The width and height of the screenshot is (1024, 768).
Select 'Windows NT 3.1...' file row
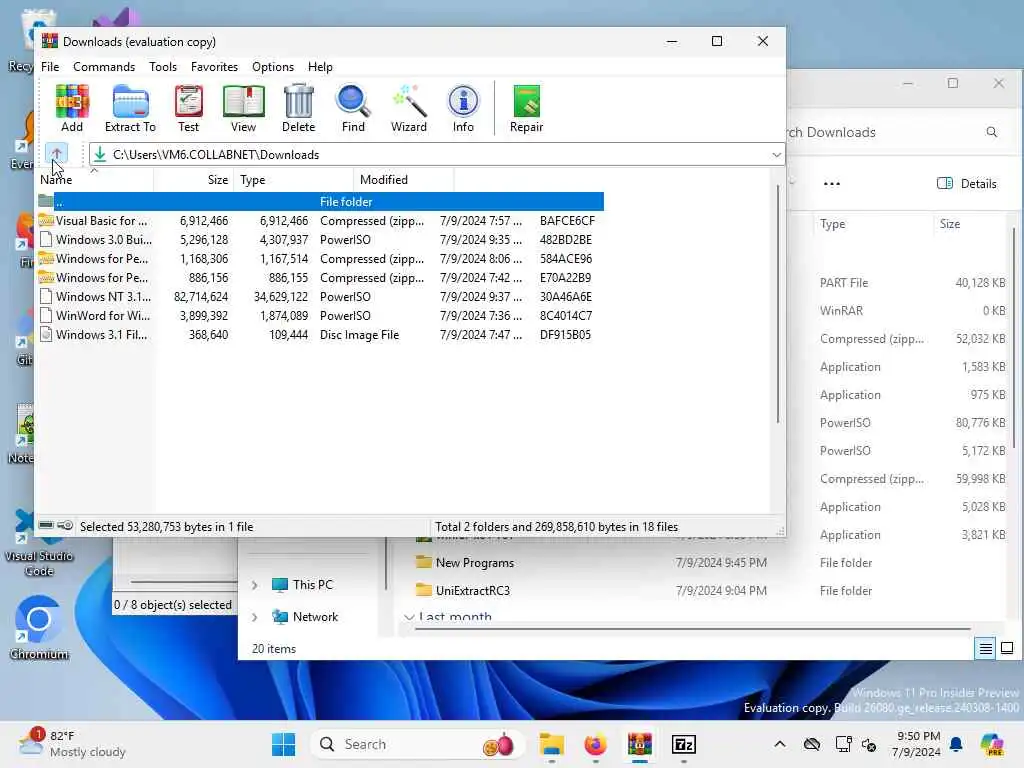point(321,296)
